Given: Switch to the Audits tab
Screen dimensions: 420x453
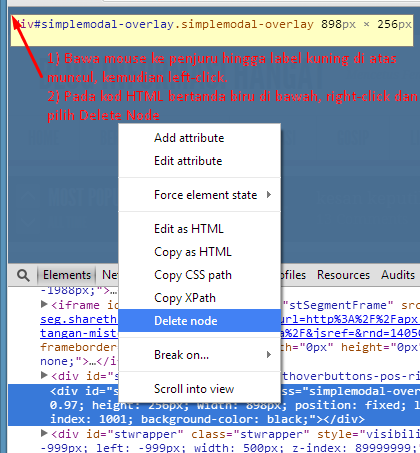Looking at the screenshot, I should pyautogui.click(x=398, y=275).
